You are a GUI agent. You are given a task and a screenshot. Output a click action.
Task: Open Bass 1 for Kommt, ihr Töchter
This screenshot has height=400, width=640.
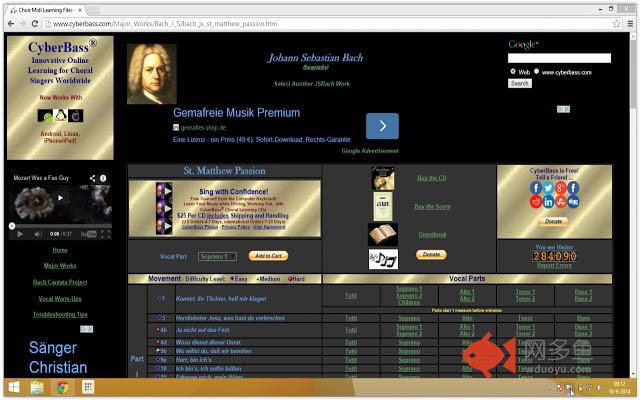[x=583, y=292]
